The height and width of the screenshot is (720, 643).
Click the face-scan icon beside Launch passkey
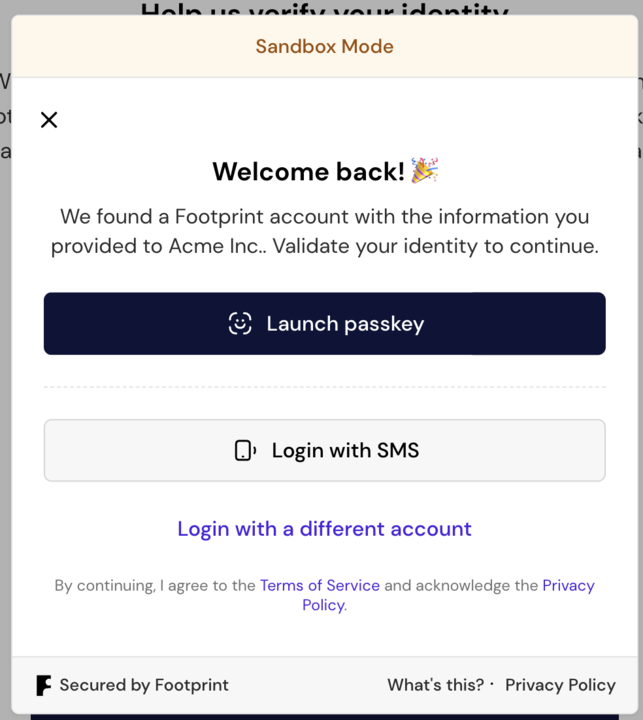pos(240,323)
